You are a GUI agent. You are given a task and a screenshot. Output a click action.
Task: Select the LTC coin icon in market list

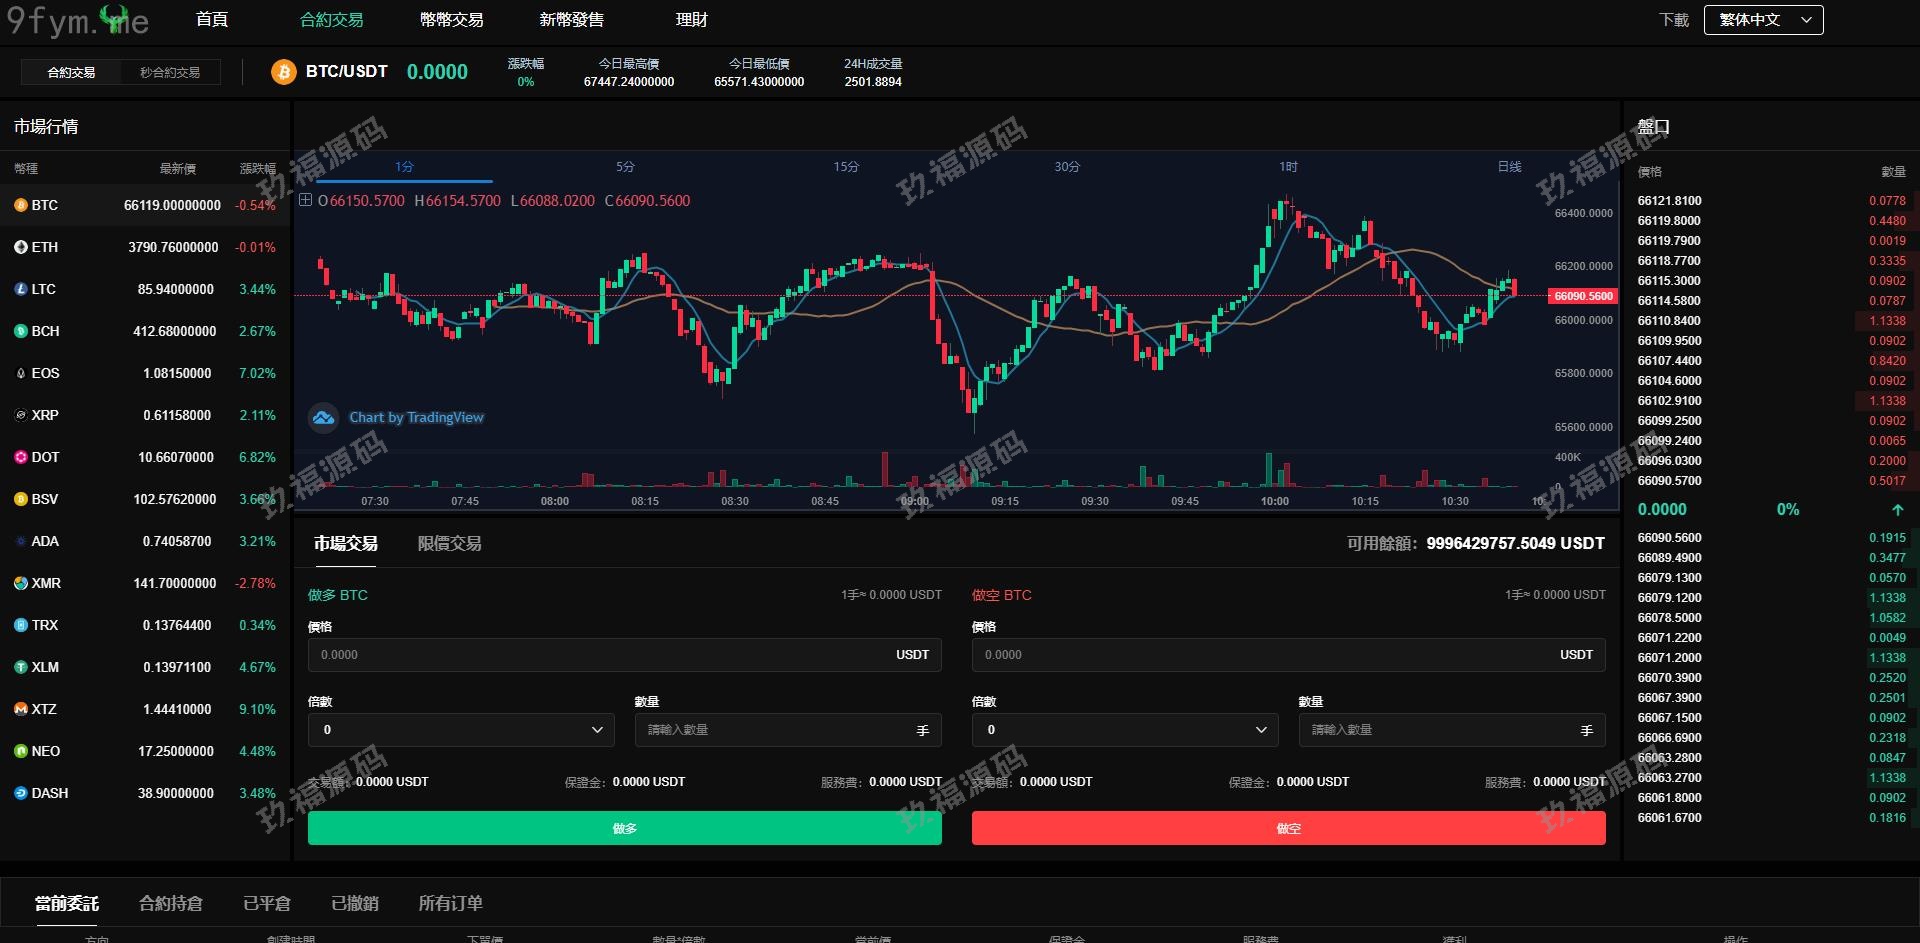click(x=20, y=289)
